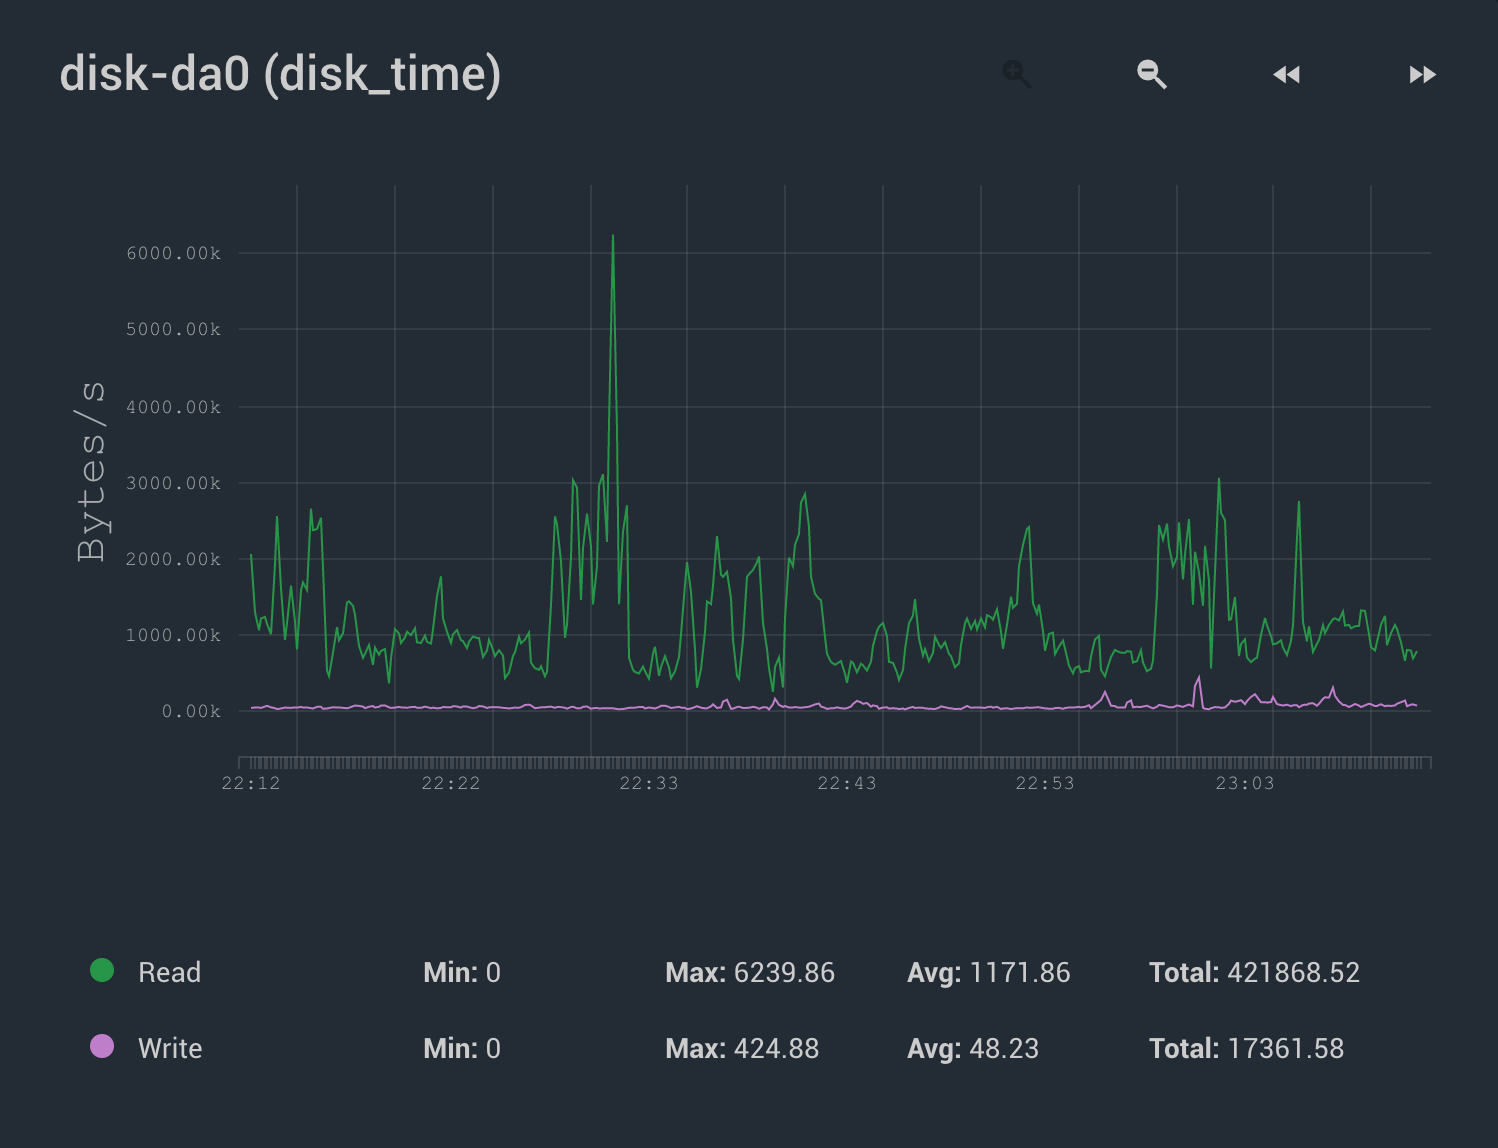Image resolution: width=1498 pixels, height=1148 pixels.
Task: Select the 22:12 time axis label
Action: click(x=251, y=783)
